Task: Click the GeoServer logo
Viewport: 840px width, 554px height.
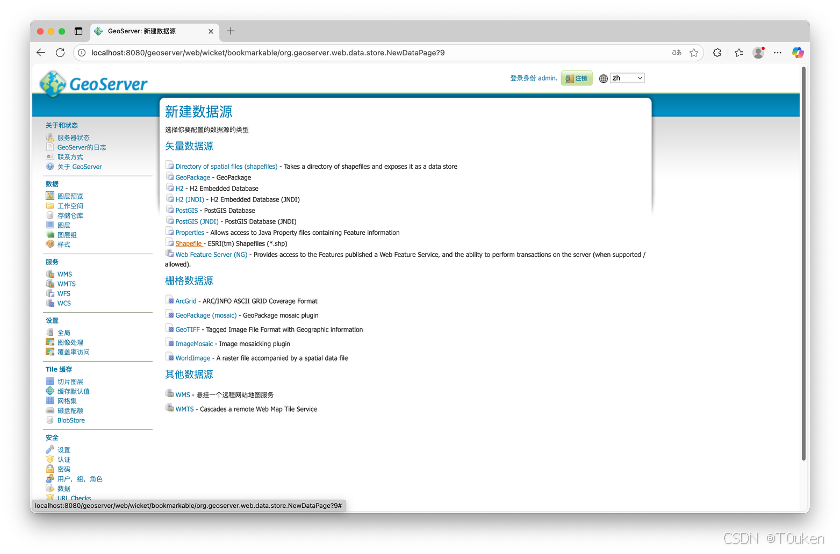Action: coord(94,84)
